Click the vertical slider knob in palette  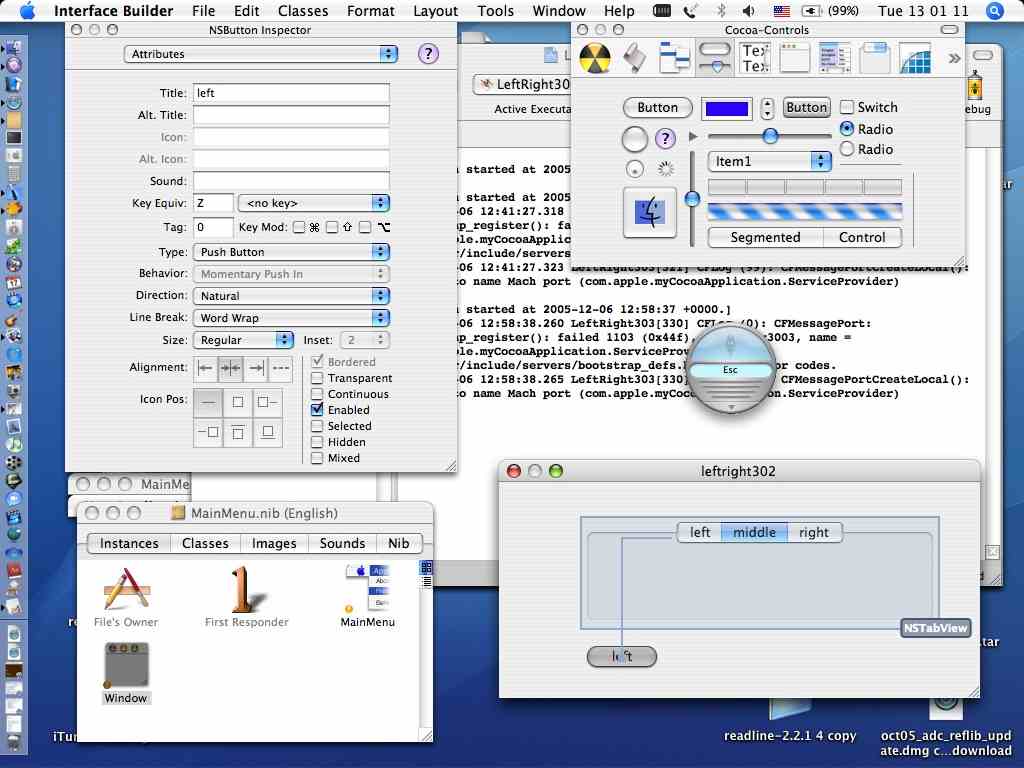click(692, 198)
